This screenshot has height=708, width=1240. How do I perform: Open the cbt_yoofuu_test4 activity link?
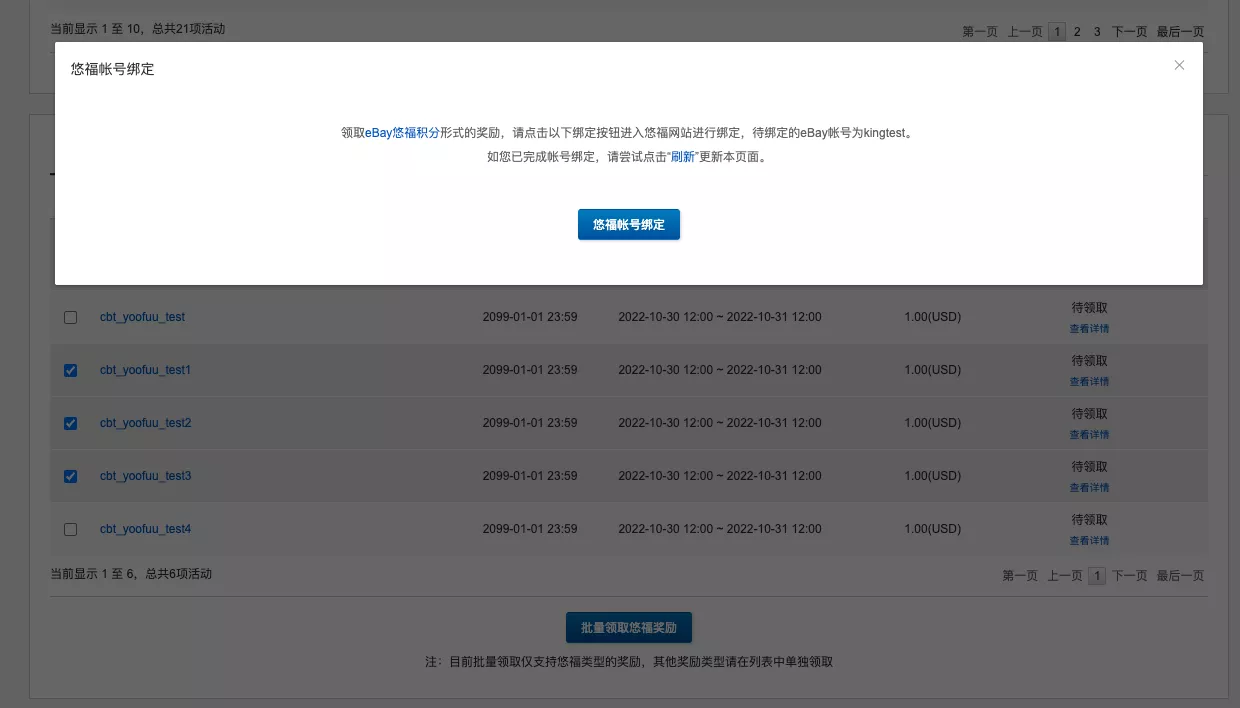coord(145,529)
